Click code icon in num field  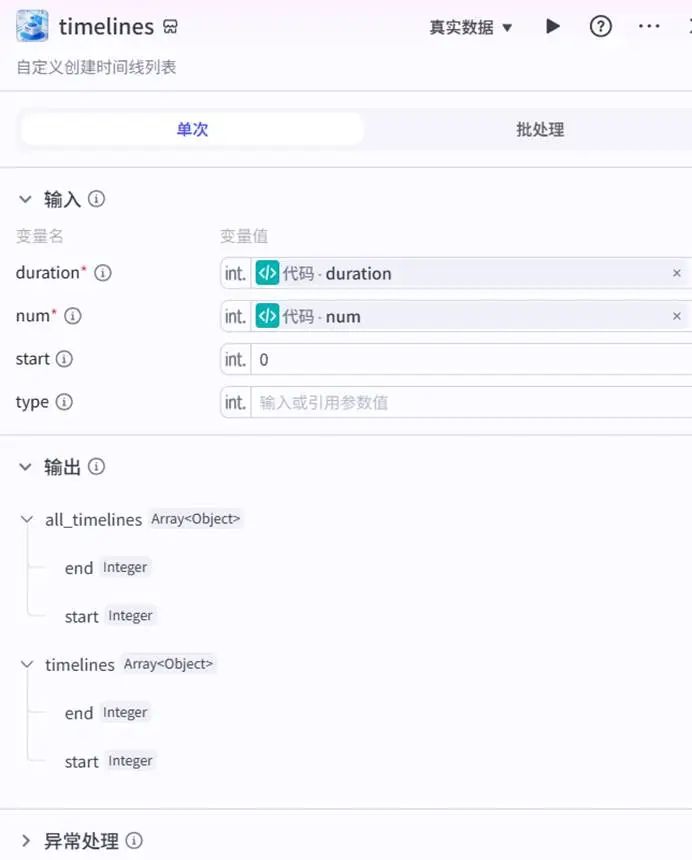[x=268, y=316]
